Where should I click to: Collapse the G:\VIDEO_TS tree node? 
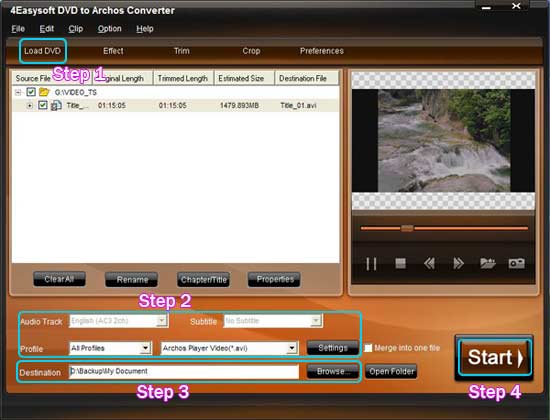point(18,92)
